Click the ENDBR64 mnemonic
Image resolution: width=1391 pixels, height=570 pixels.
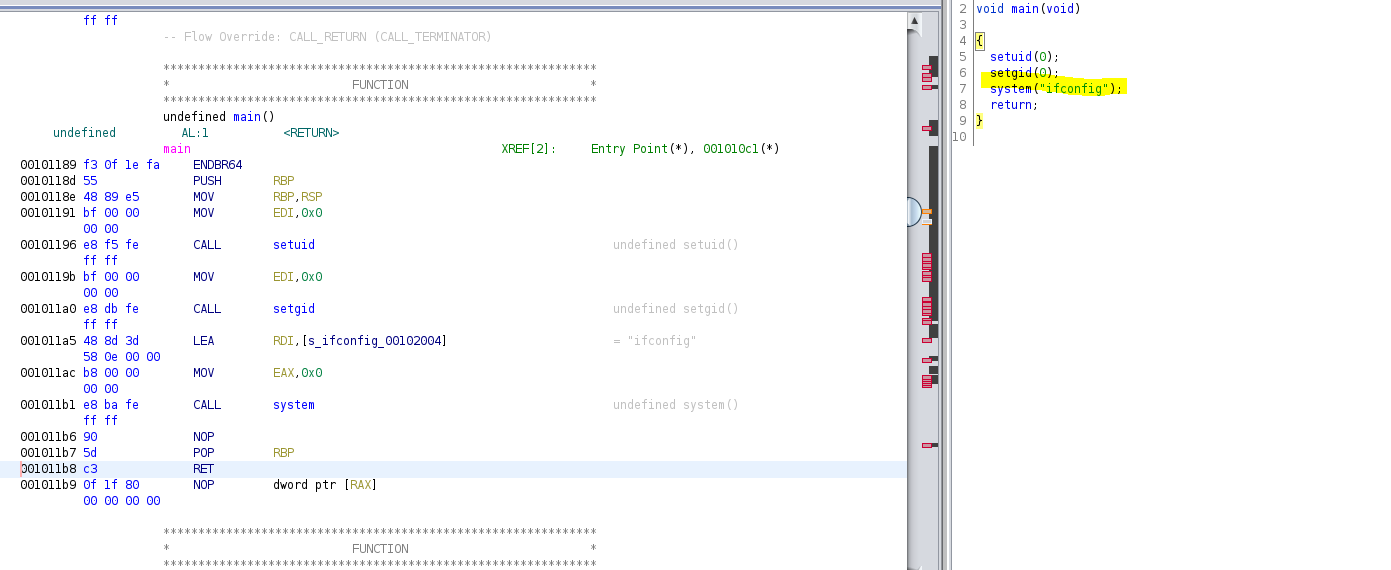[218, 165]
